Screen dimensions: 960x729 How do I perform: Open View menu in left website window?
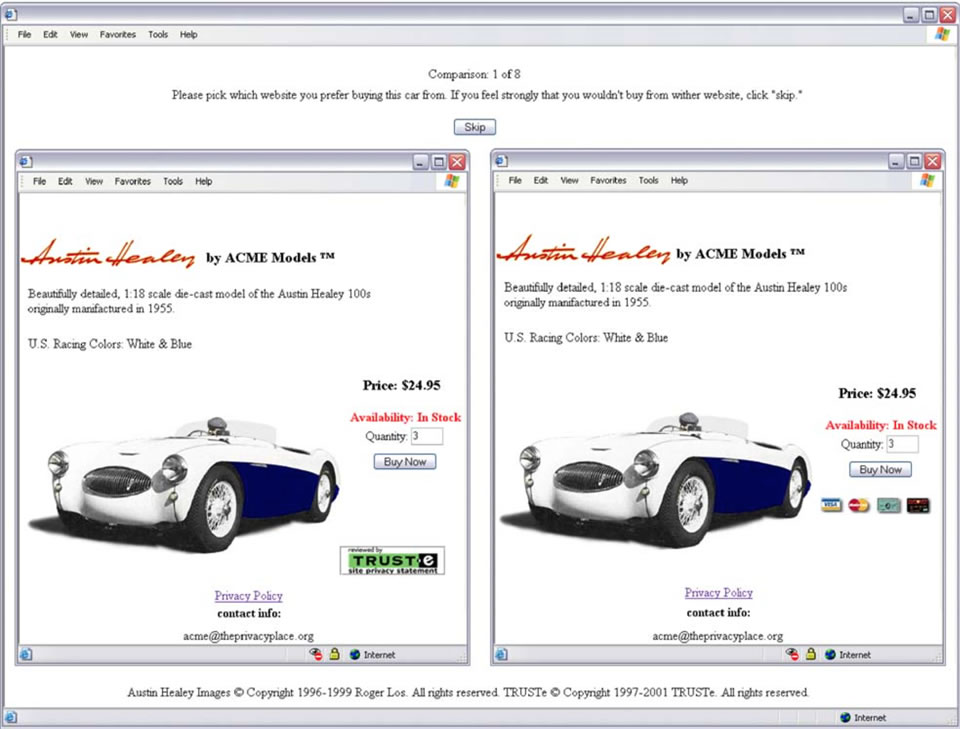tap(94, 181)
